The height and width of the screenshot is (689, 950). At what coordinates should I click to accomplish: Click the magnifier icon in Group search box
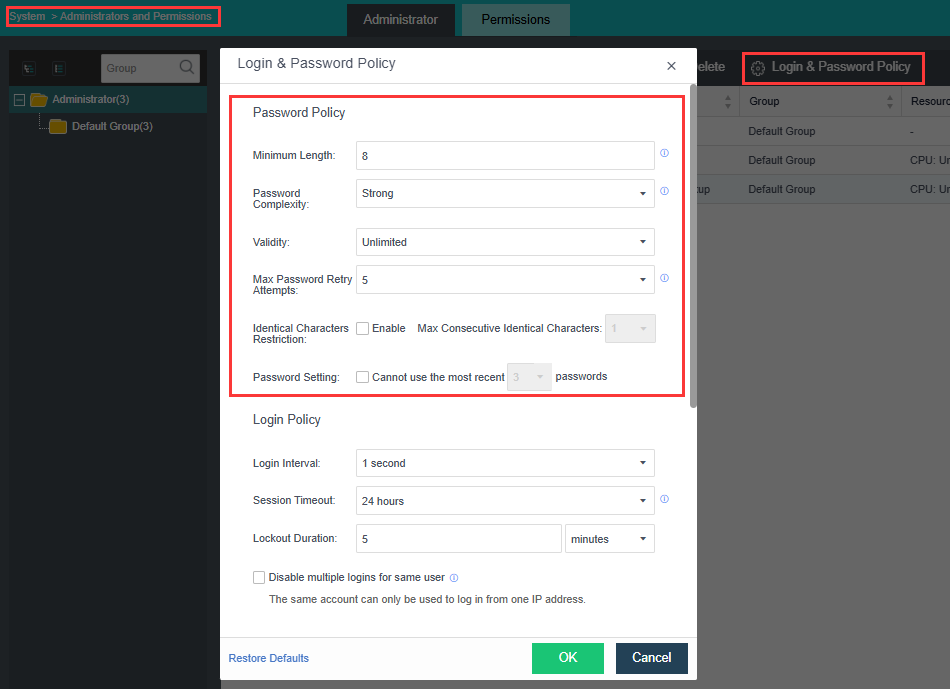pyautogui.click(x=187, y=68)
